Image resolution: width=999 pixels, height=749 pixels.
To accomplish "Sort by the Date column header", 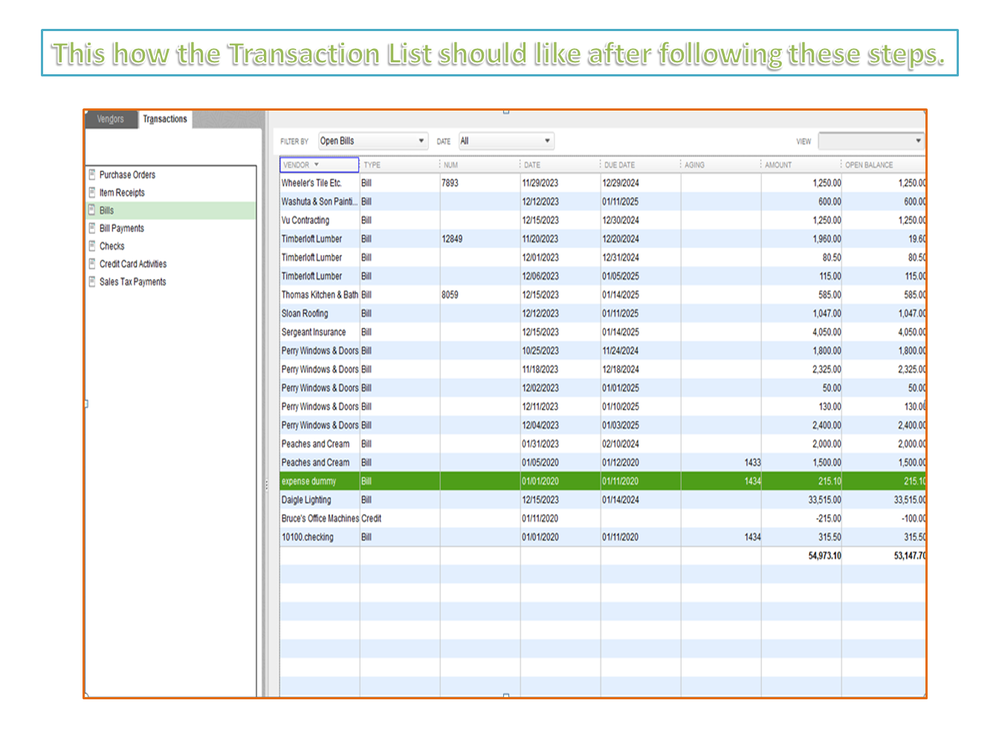I will (560, 164).
